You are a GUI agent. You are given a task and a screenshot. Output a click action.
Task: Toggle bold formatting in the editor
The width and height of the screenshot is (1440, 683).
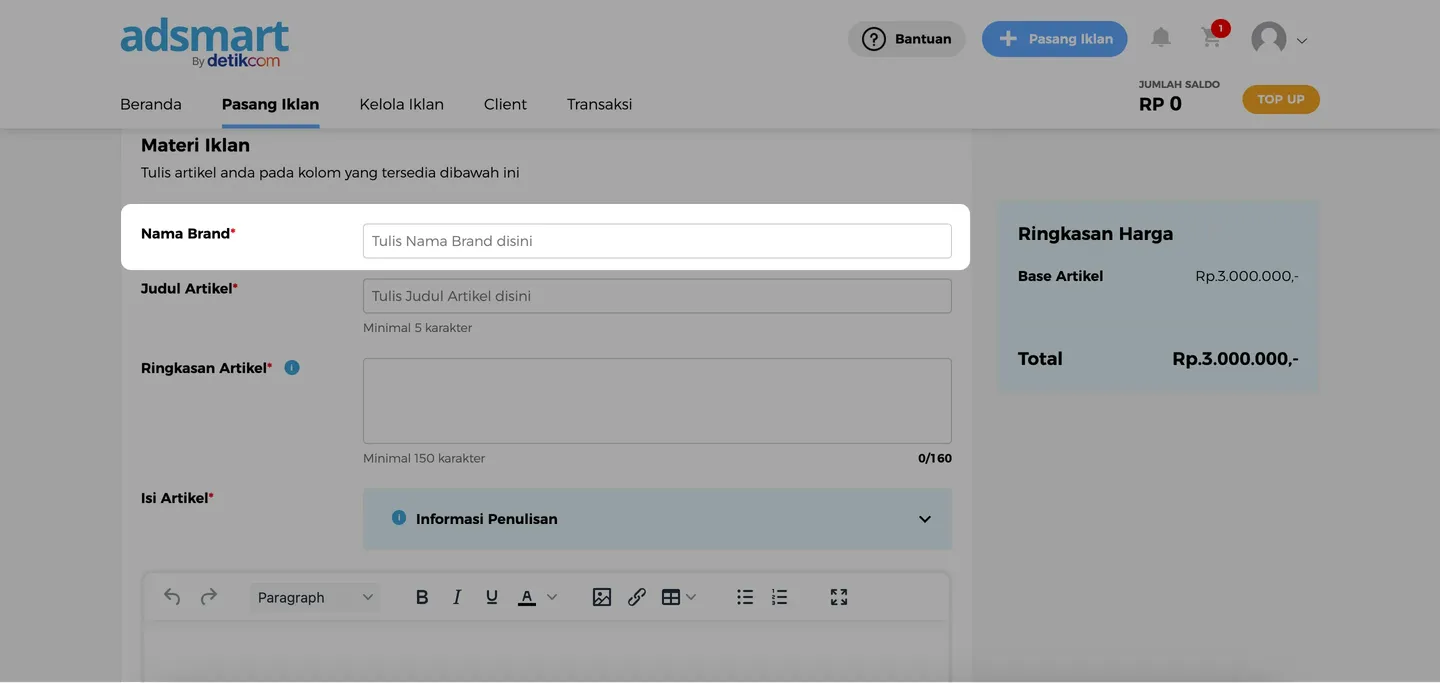pyautogui.click(x=422, y=597)
